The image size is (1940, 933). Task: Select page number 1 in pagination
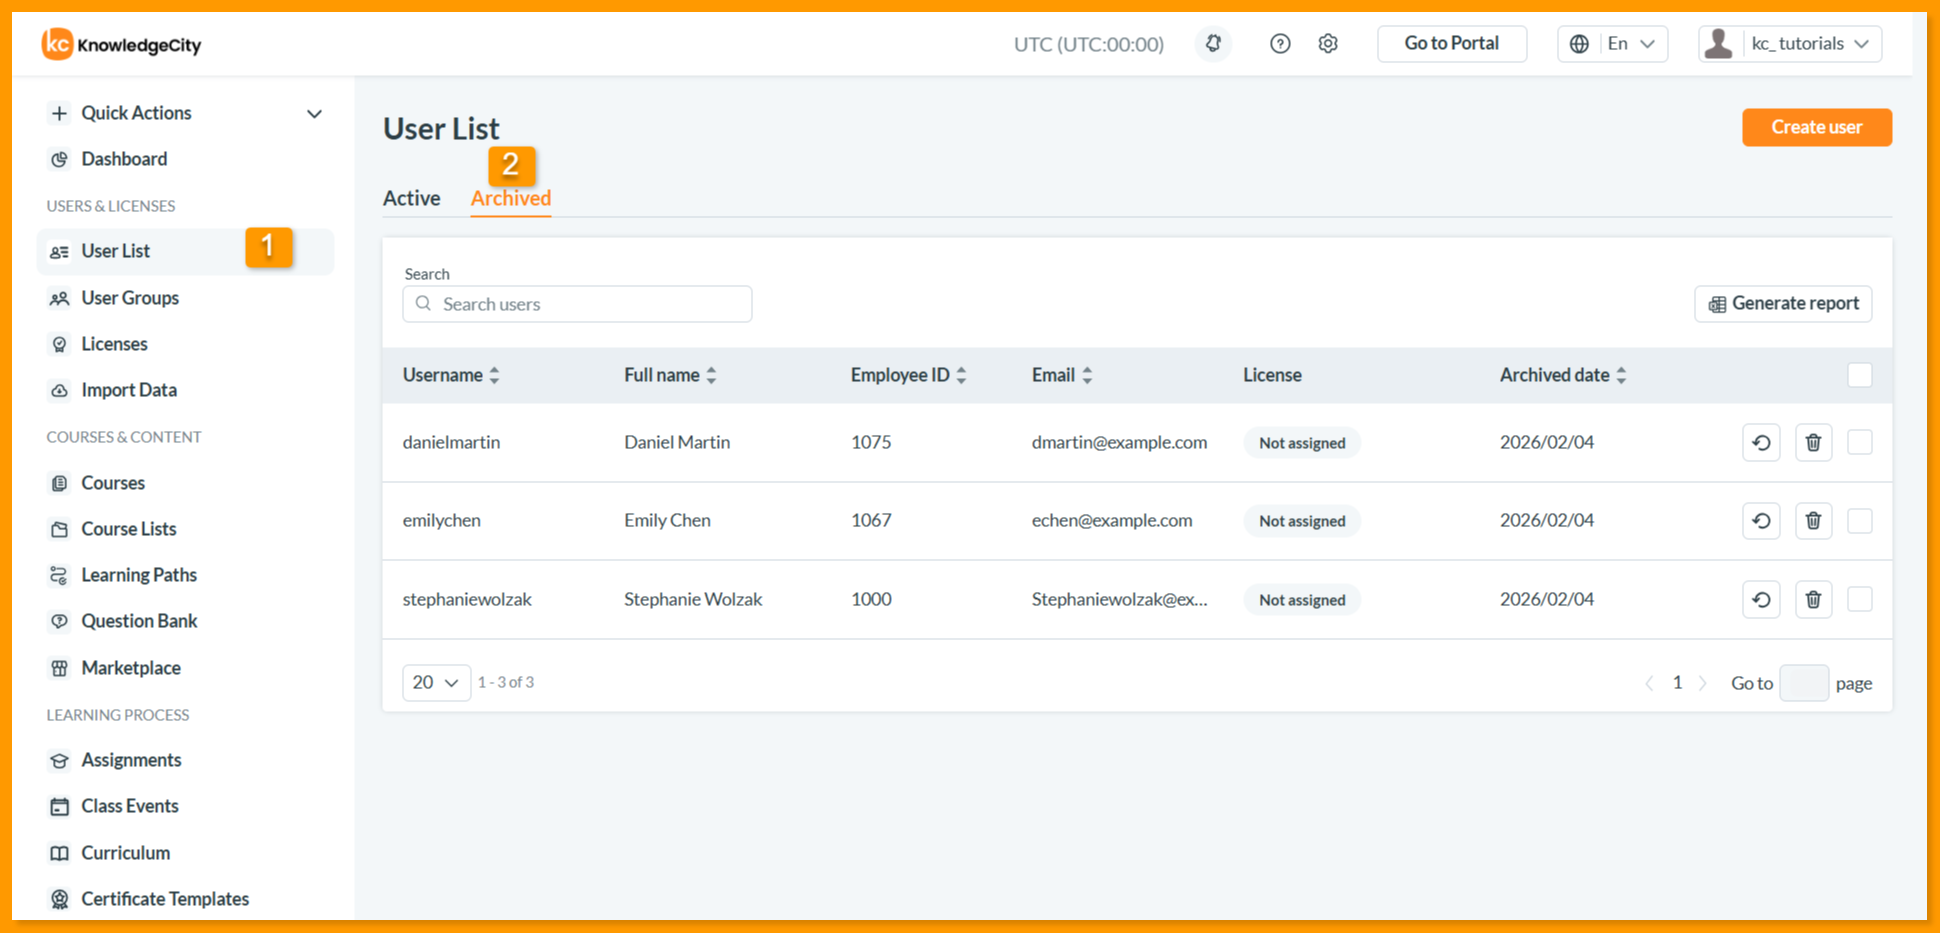[x=1677, y=683]
